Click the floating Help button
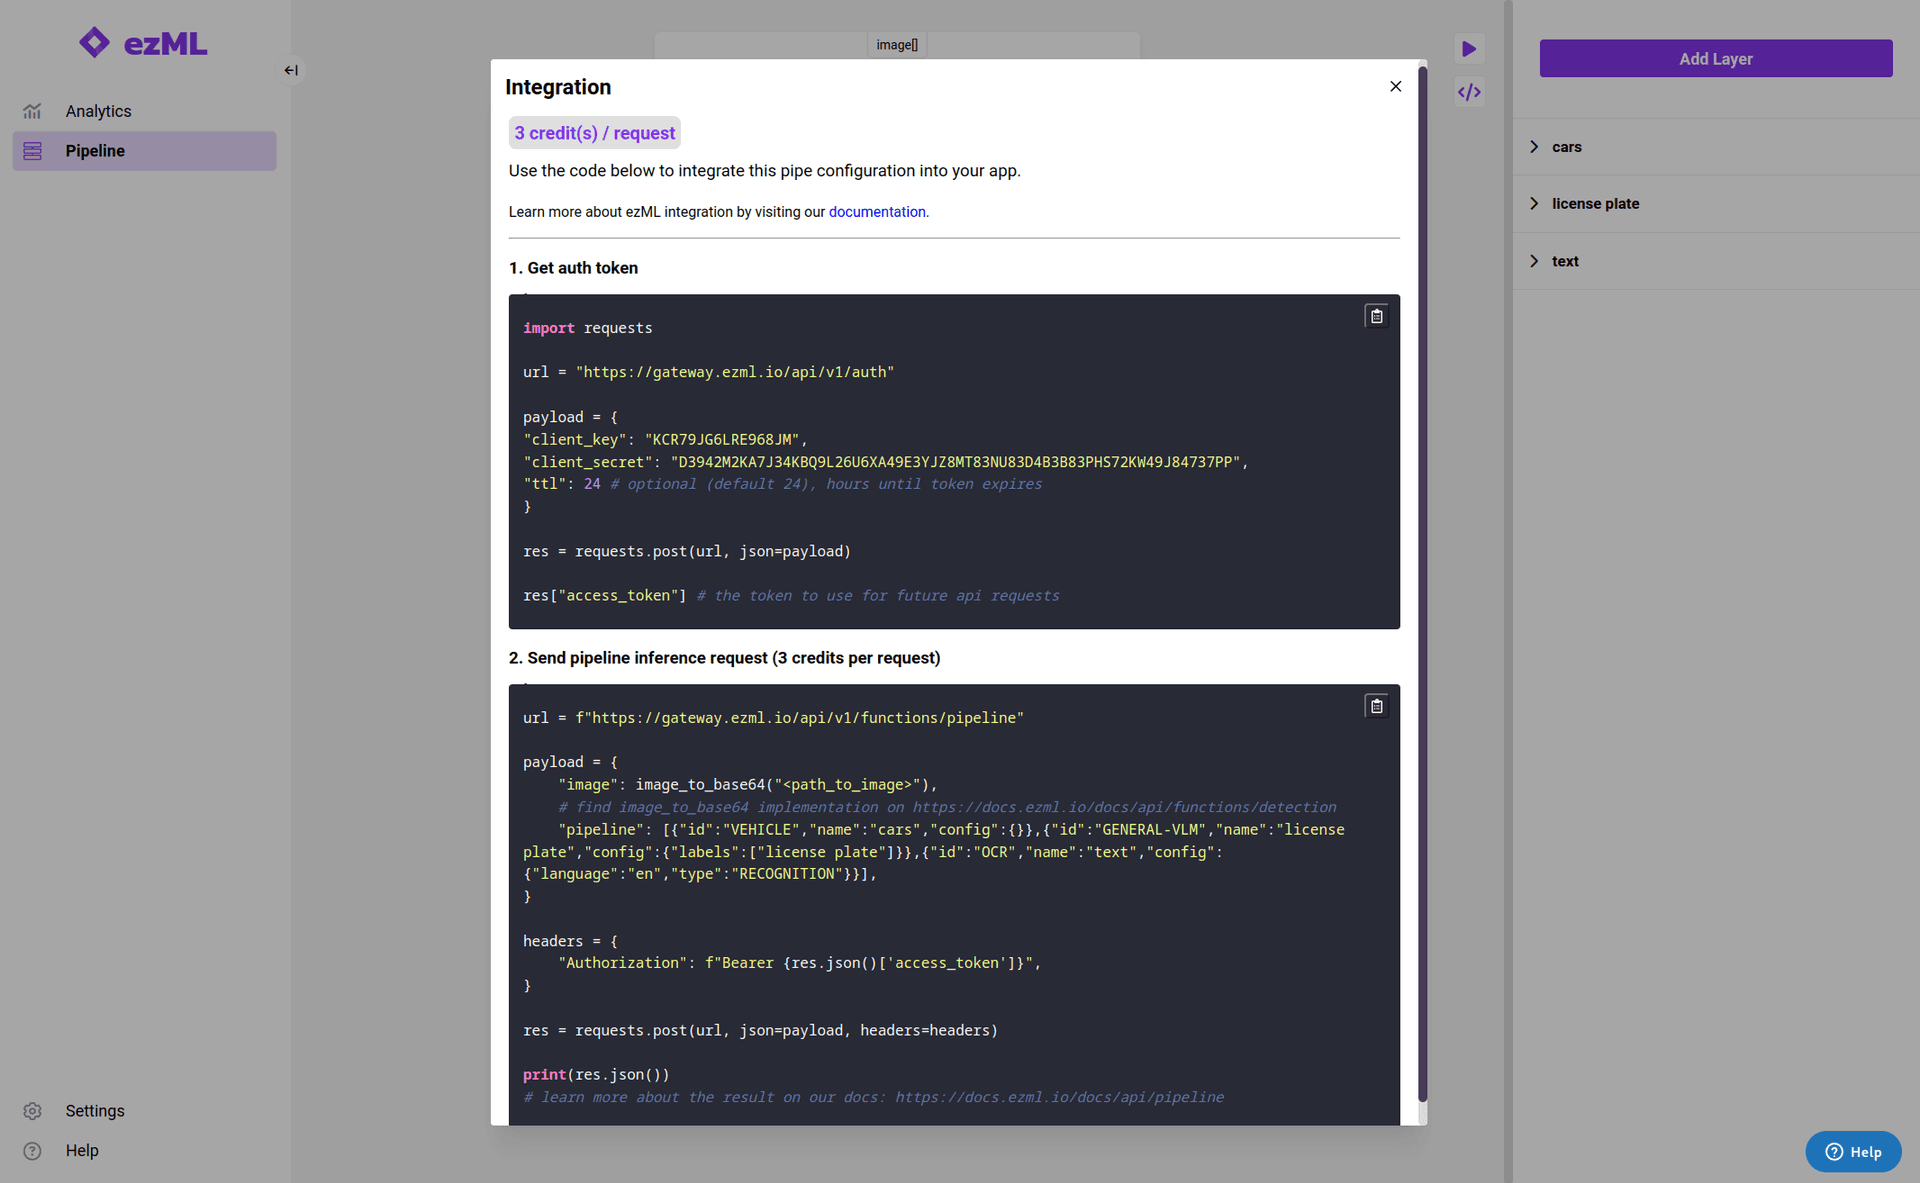1920x1183 pixels. (1853, 1152)
